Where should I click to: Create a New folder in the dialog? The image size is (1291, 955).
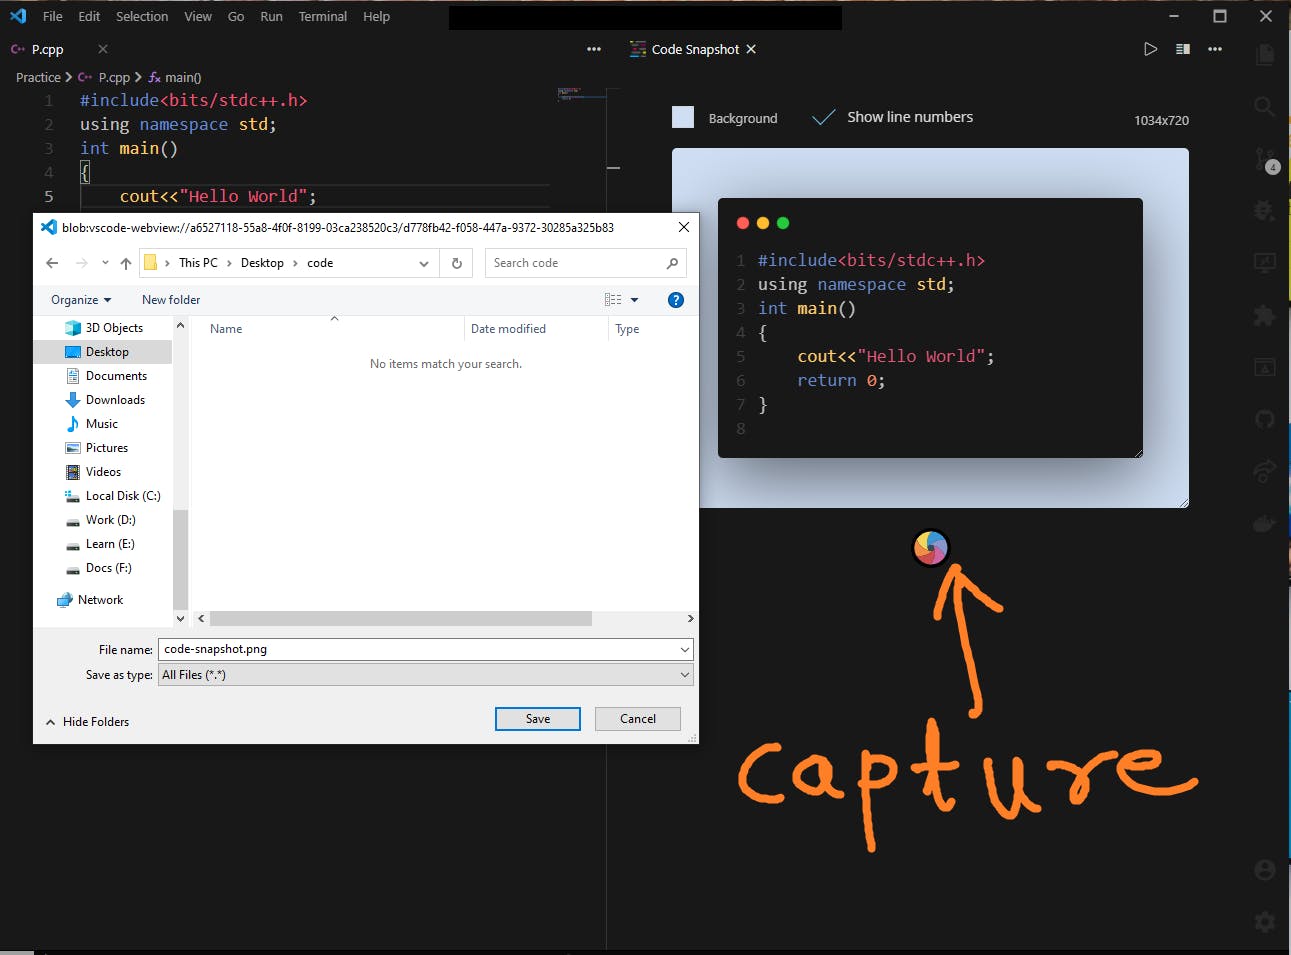point(171,300)
